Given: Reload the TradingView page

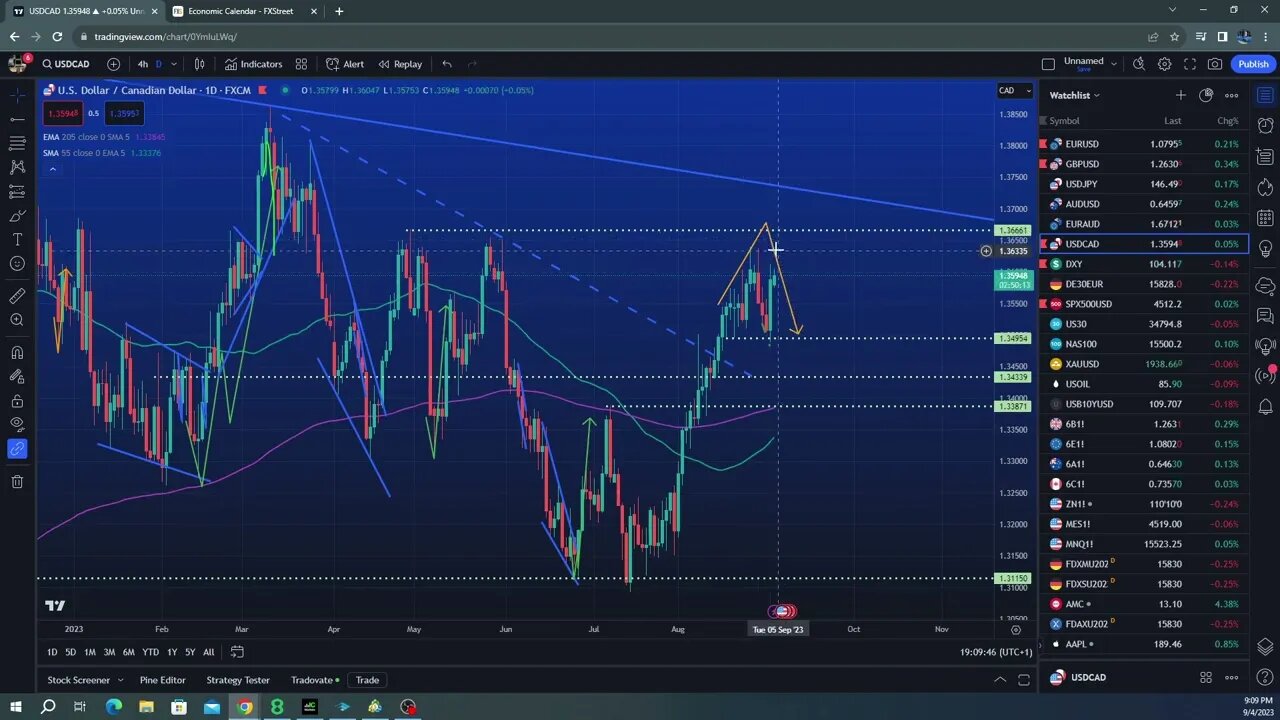Looking at the screenshot, I should (57, 37).
